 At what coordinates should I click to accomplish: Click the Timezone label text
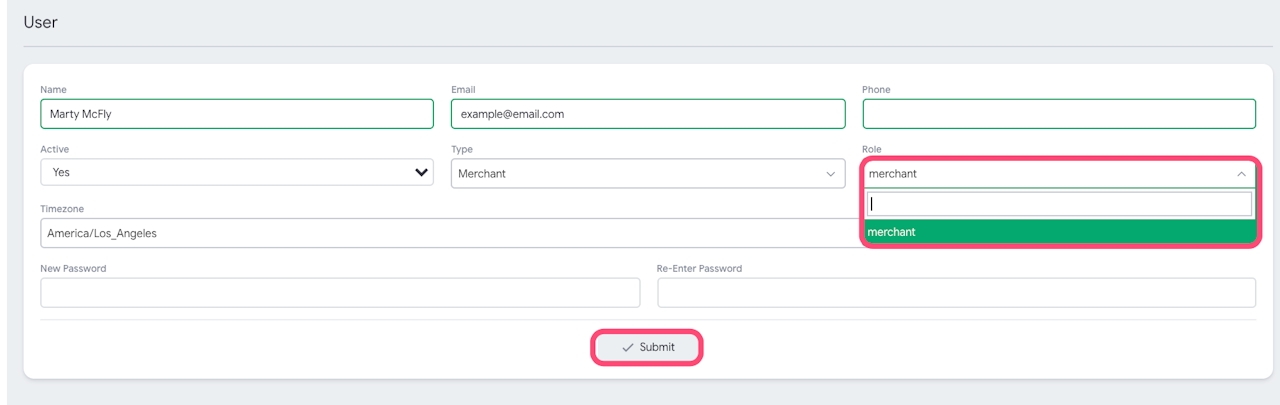[62, 209]
